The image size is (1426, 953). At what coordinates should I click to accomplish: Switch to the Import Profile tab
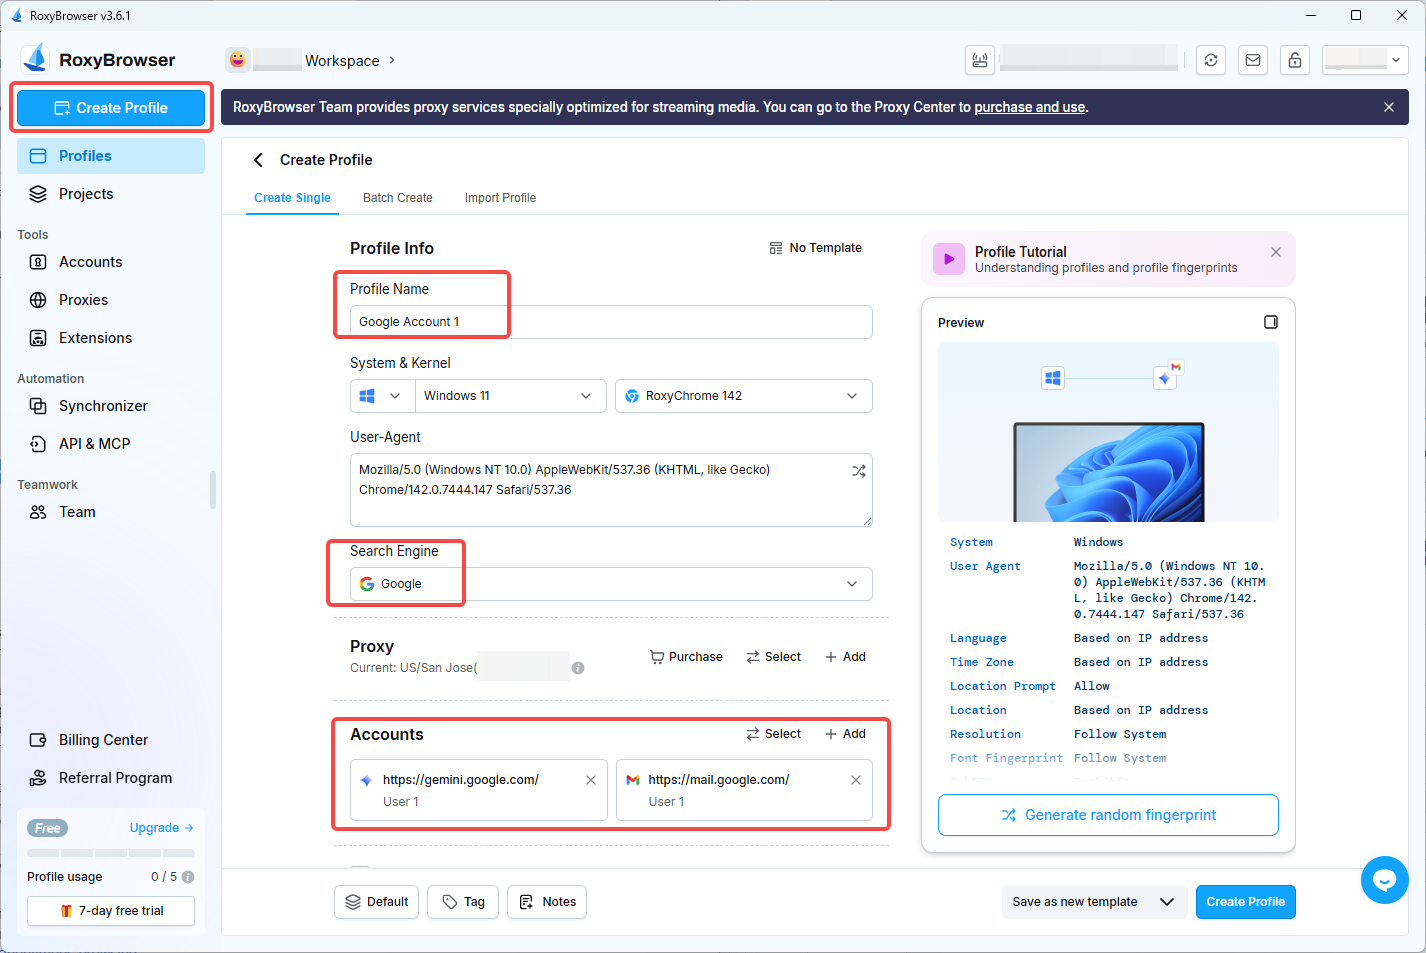500,198
